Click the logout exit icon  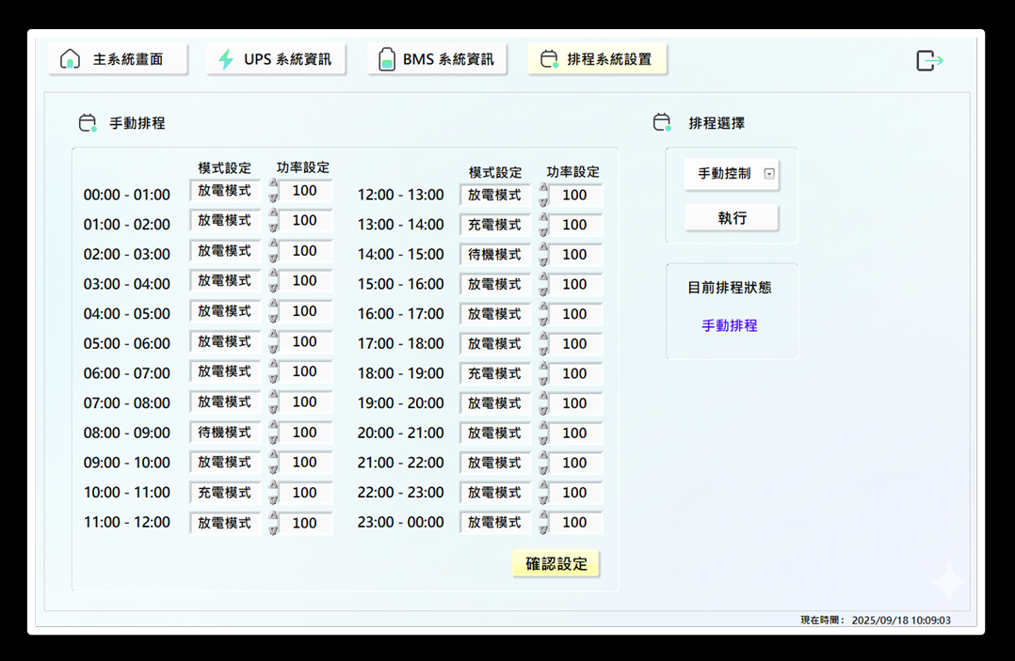click(x=929, y=61)
